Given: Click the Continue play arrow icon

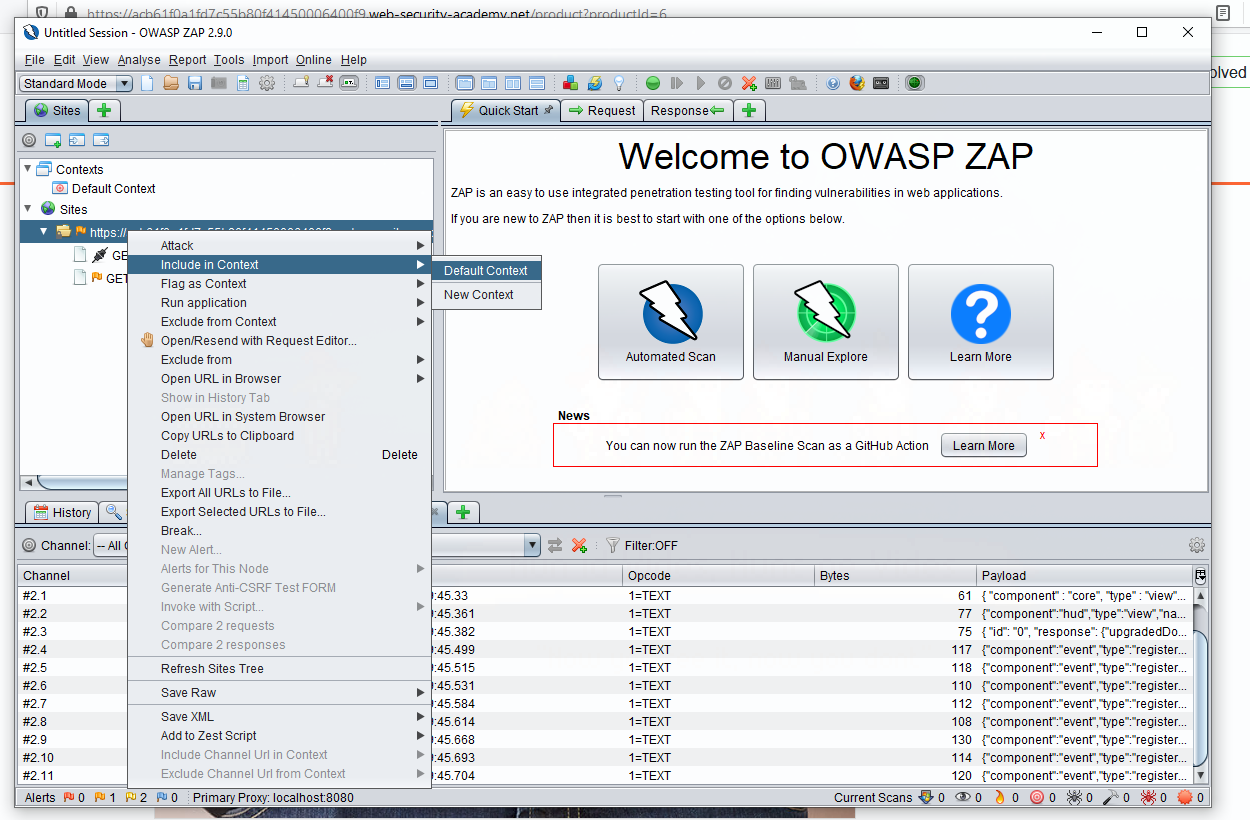Looking at the screenshot, I should point(700,84).
